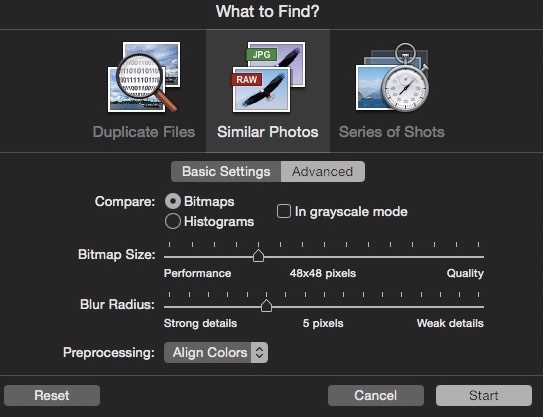Click the Align Colors dropdown arrows

[x=259, y=353]
